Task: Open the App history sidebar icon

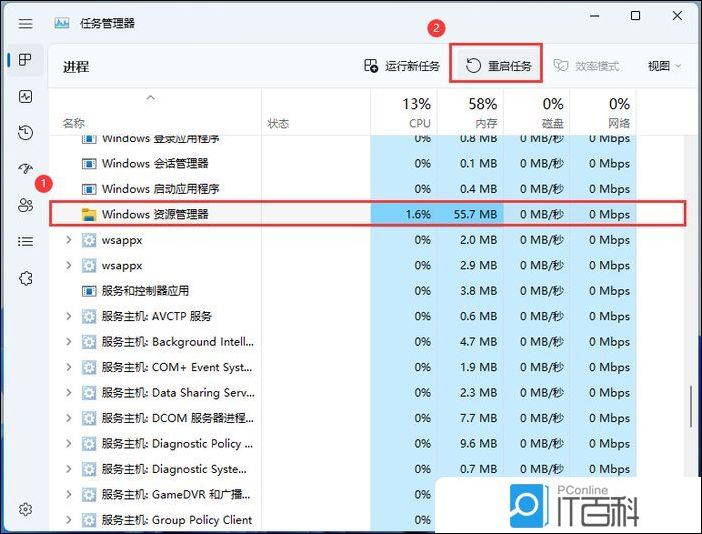Action: click(26, 132)
